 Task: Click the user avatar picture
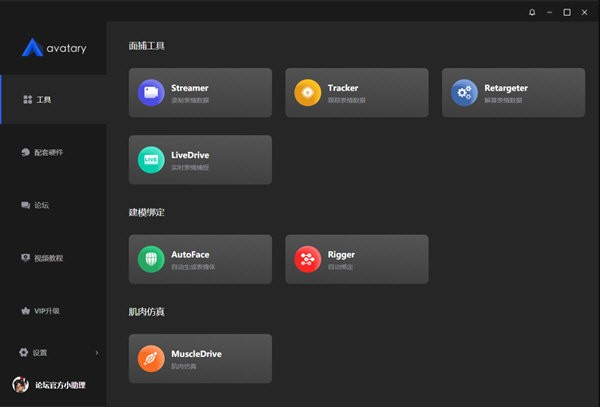19,385
